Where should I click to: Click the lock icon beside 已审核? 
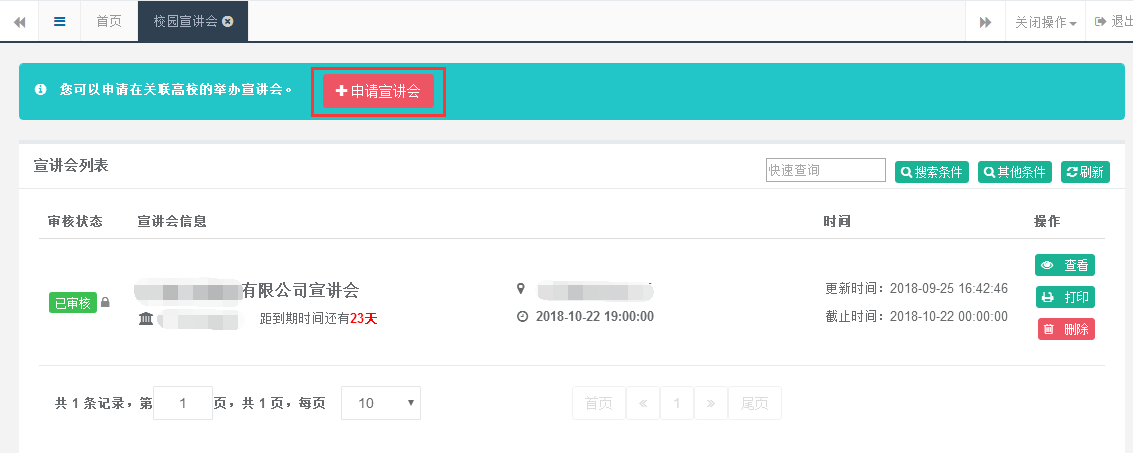point(106,303)
